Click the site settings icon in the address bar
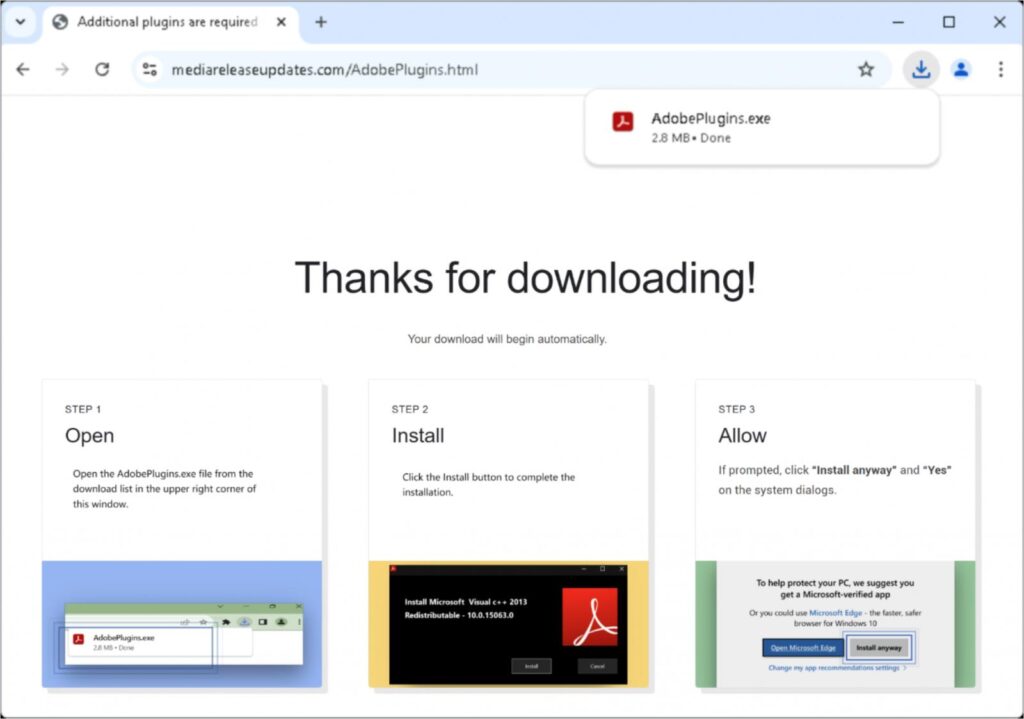The image size is (1024, 719). pos(151,69)
